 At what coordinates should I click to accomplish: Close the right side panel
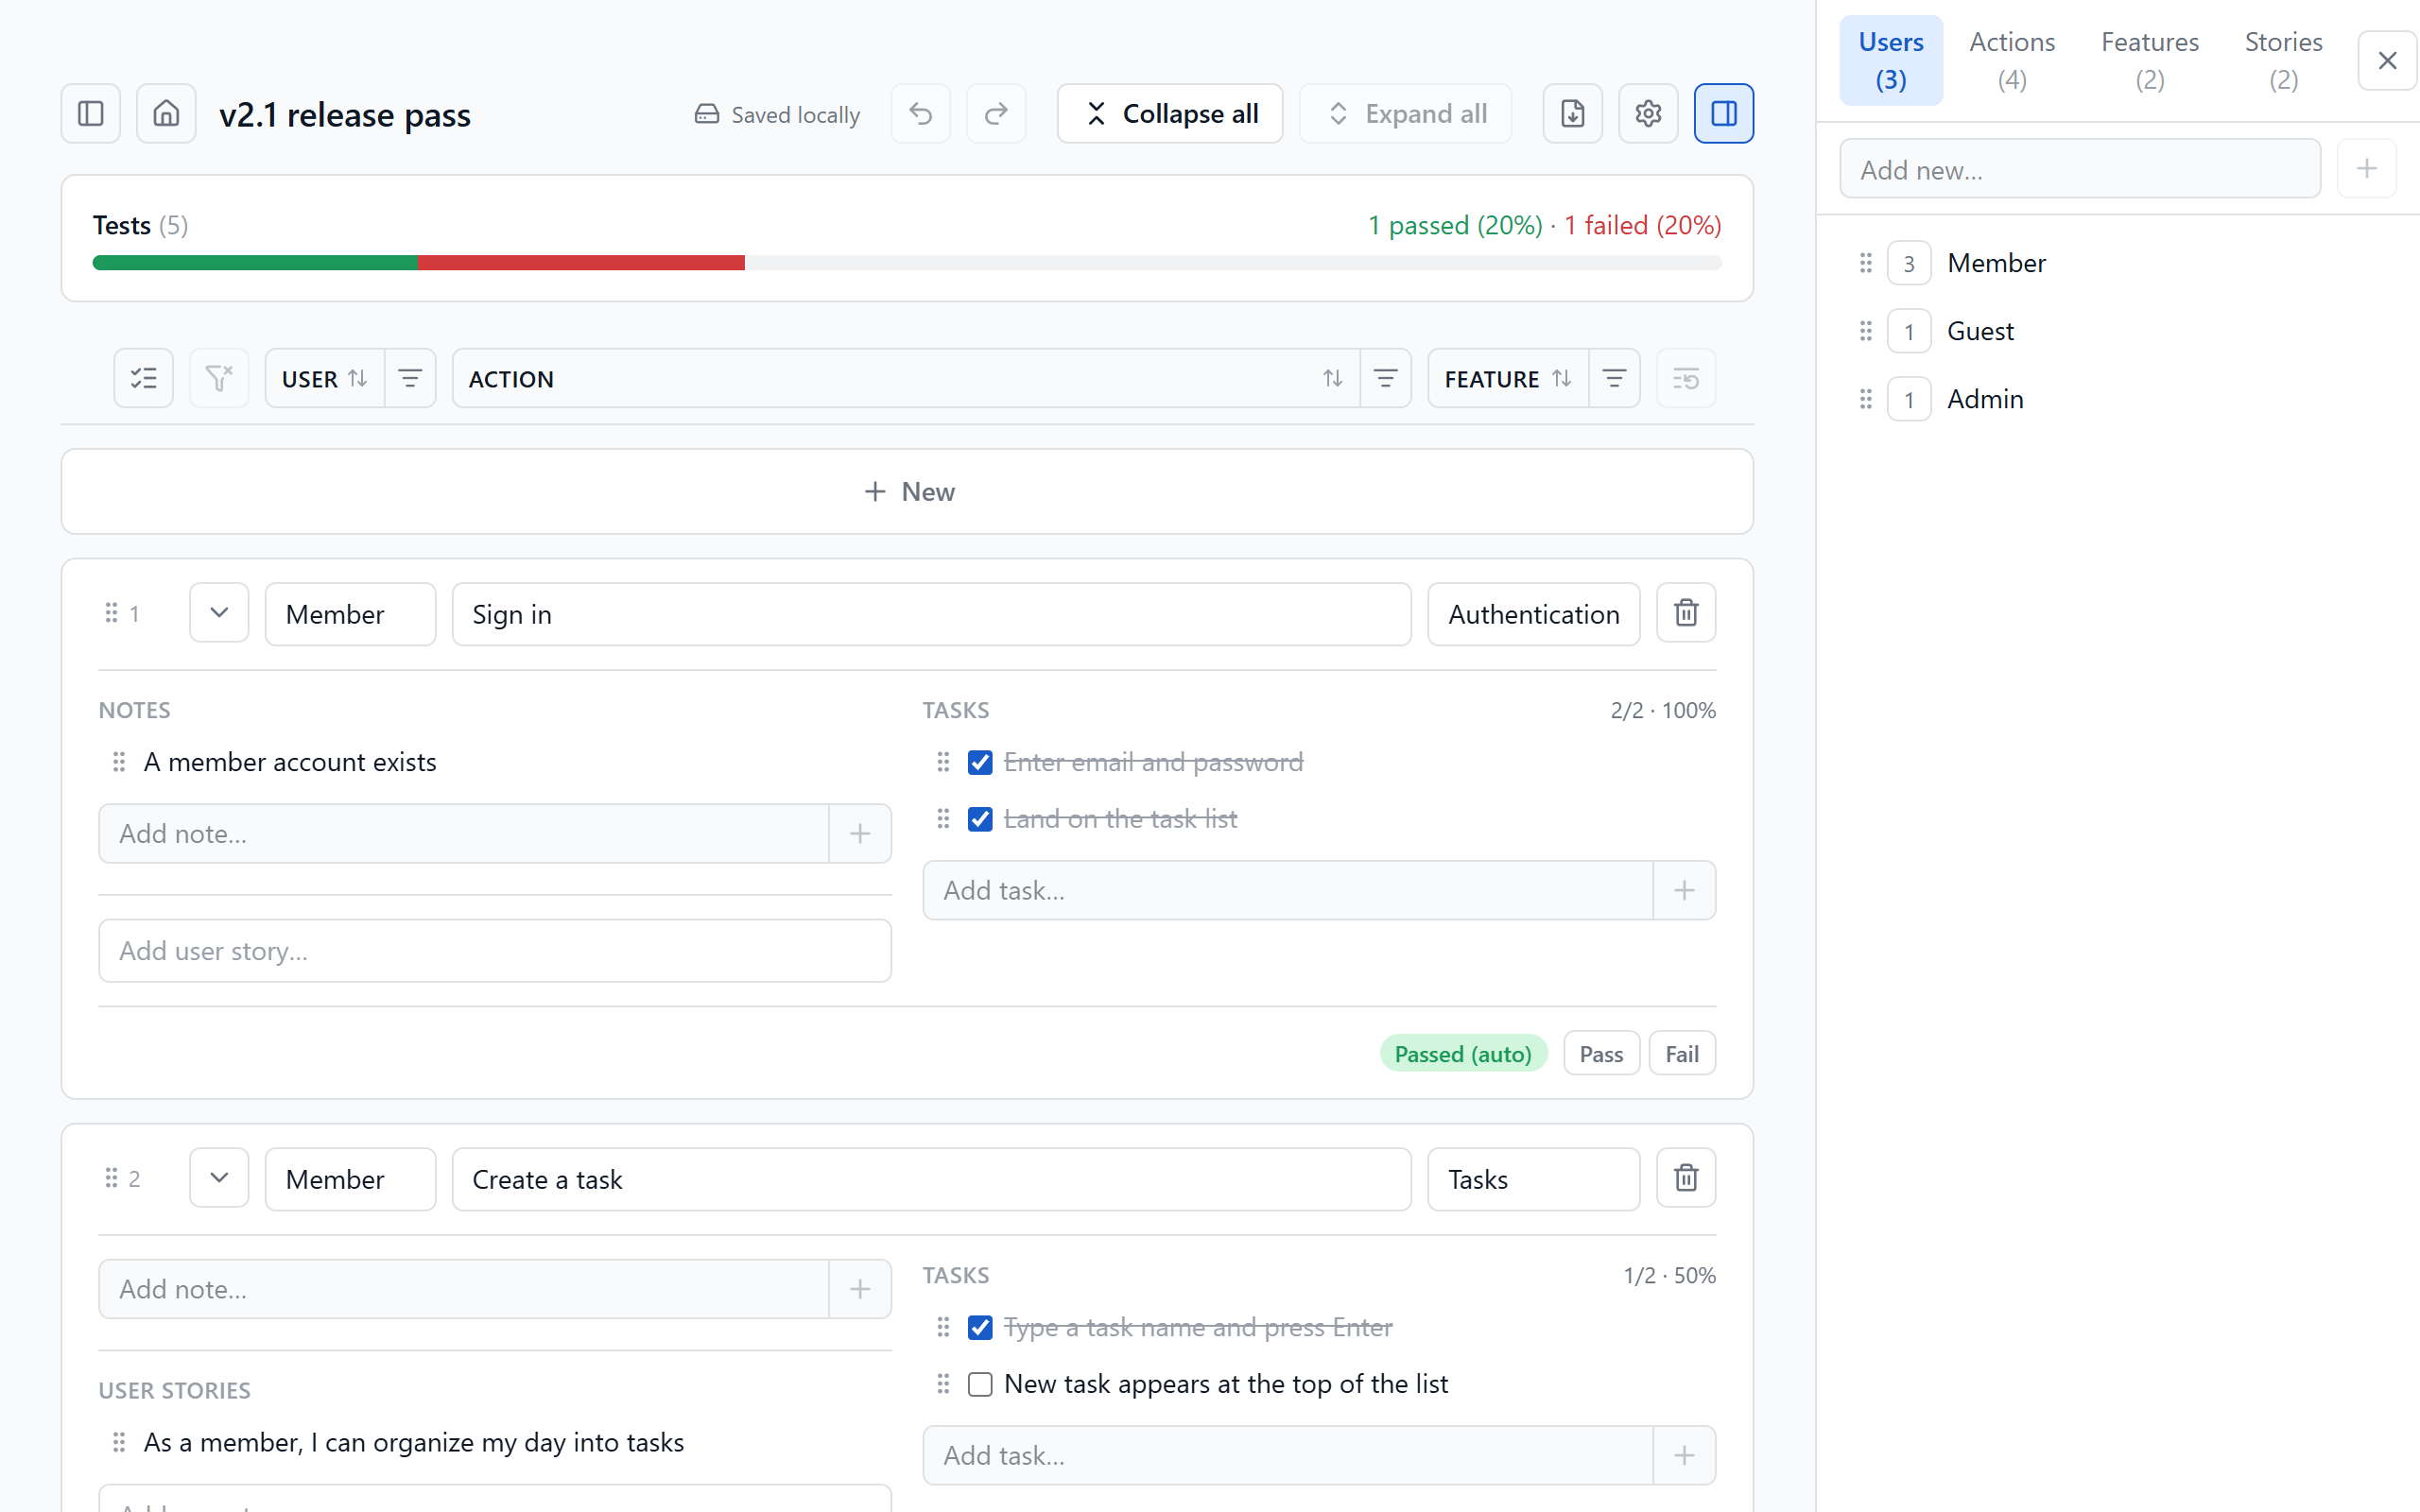(x=2387, y=61)
